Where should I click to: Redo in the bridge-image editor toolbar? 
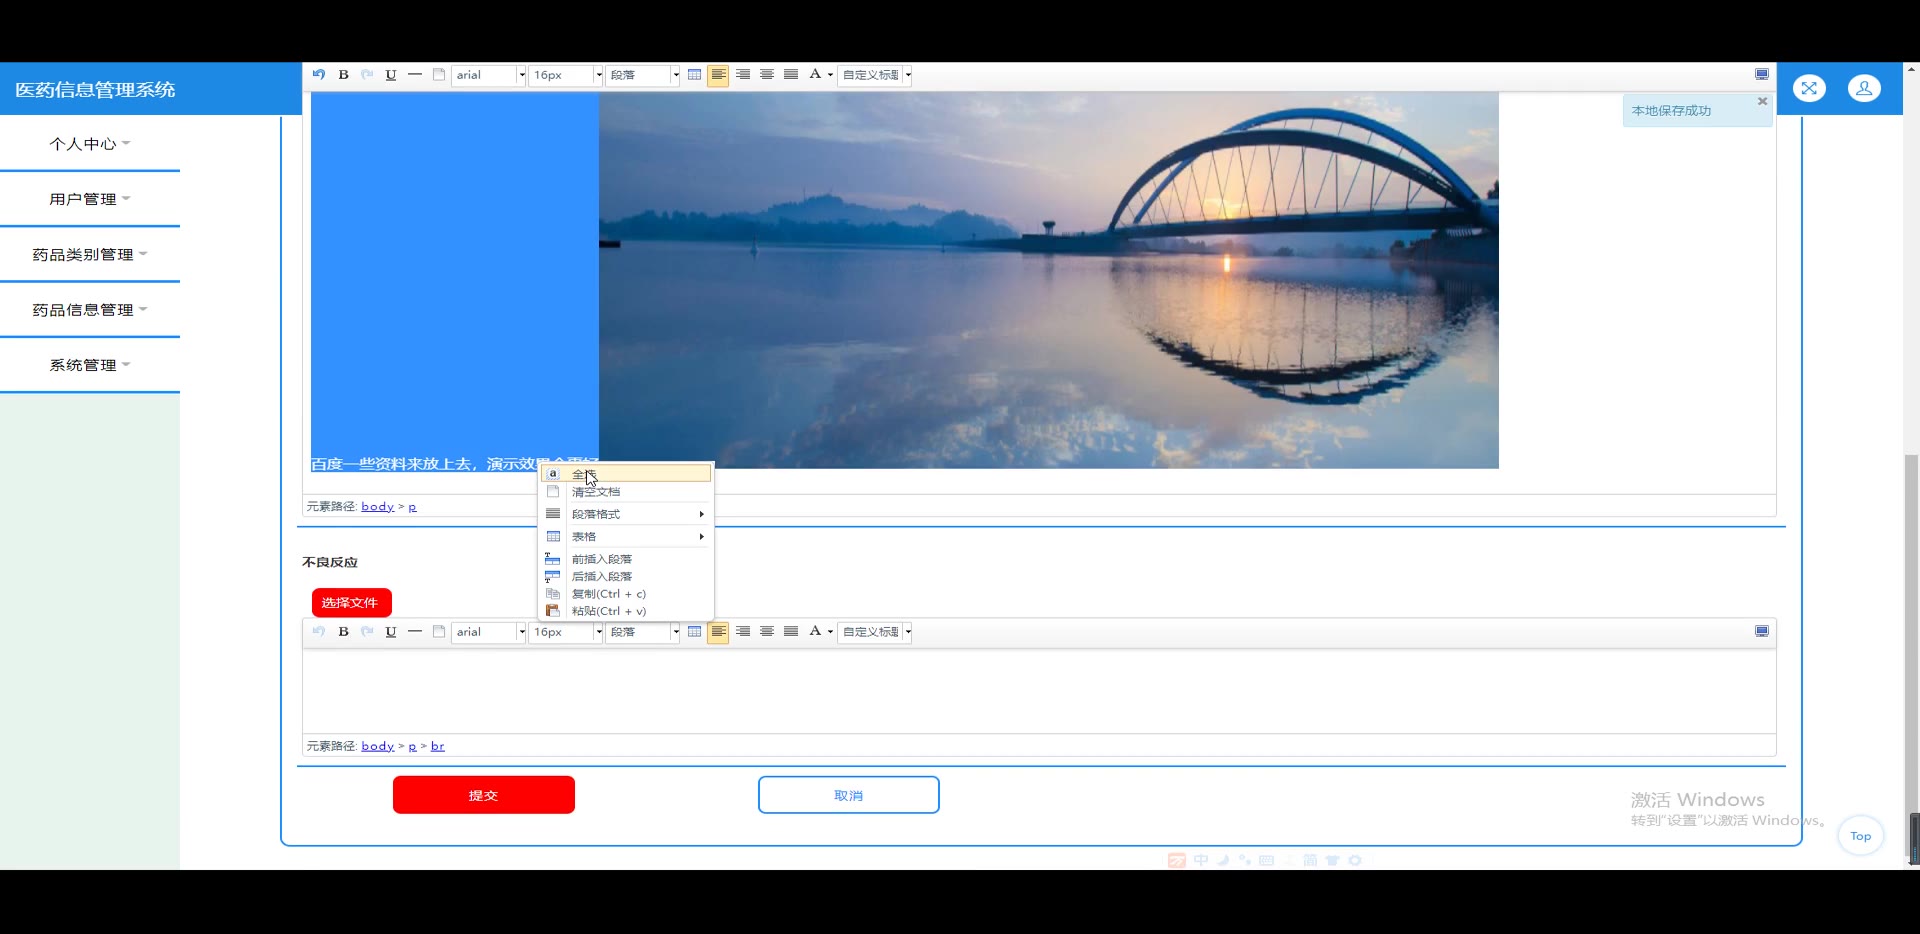coord(367,75)
